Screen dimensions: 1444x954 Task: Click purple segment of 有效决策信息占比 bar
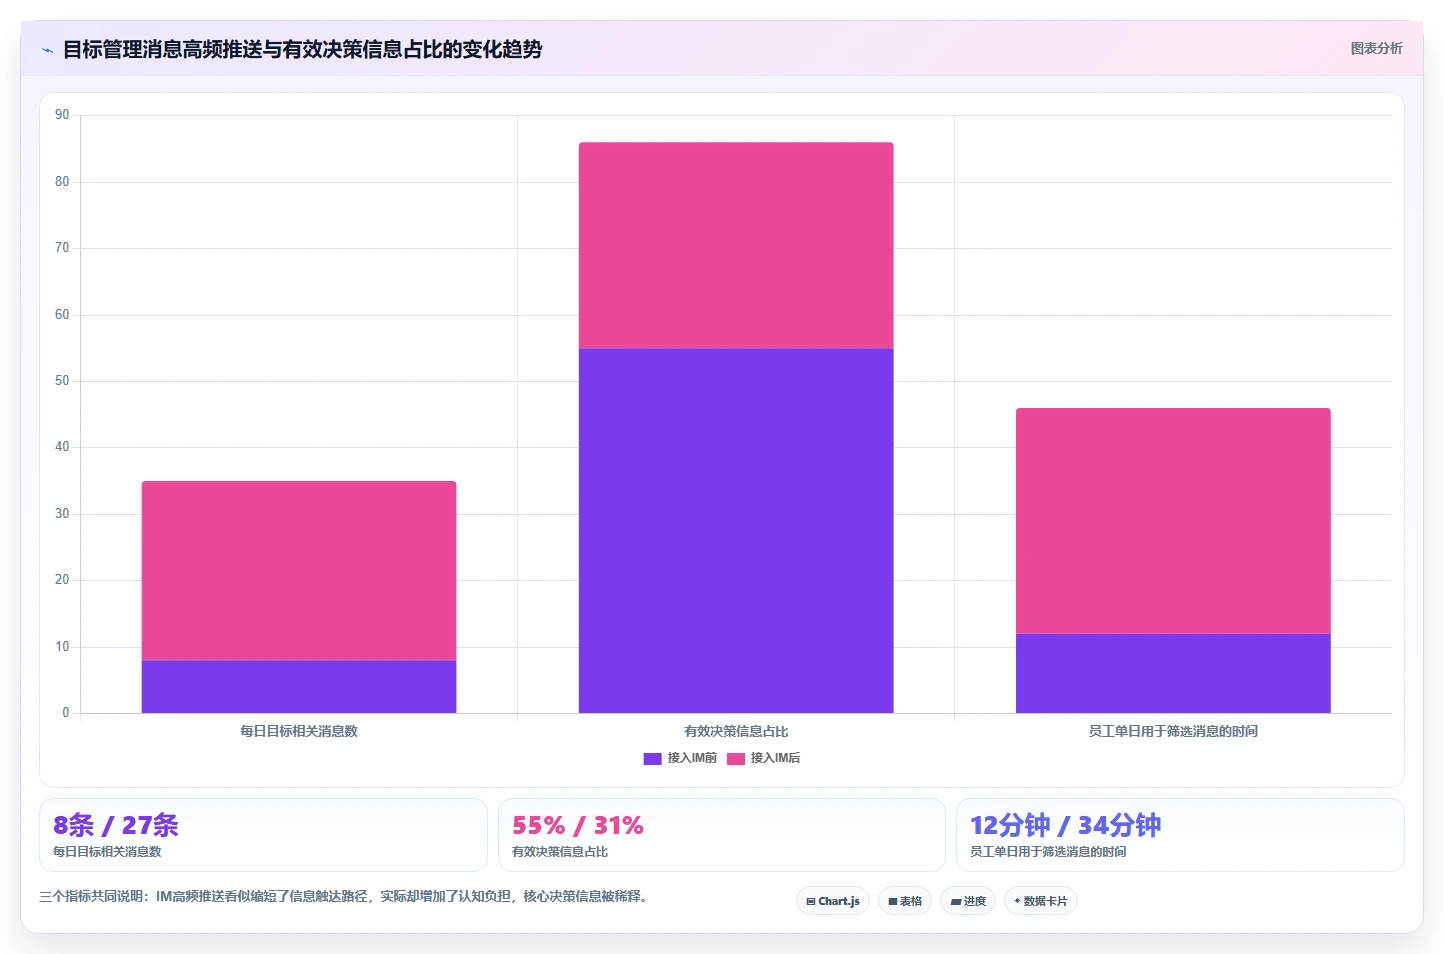tap(736, 530)
